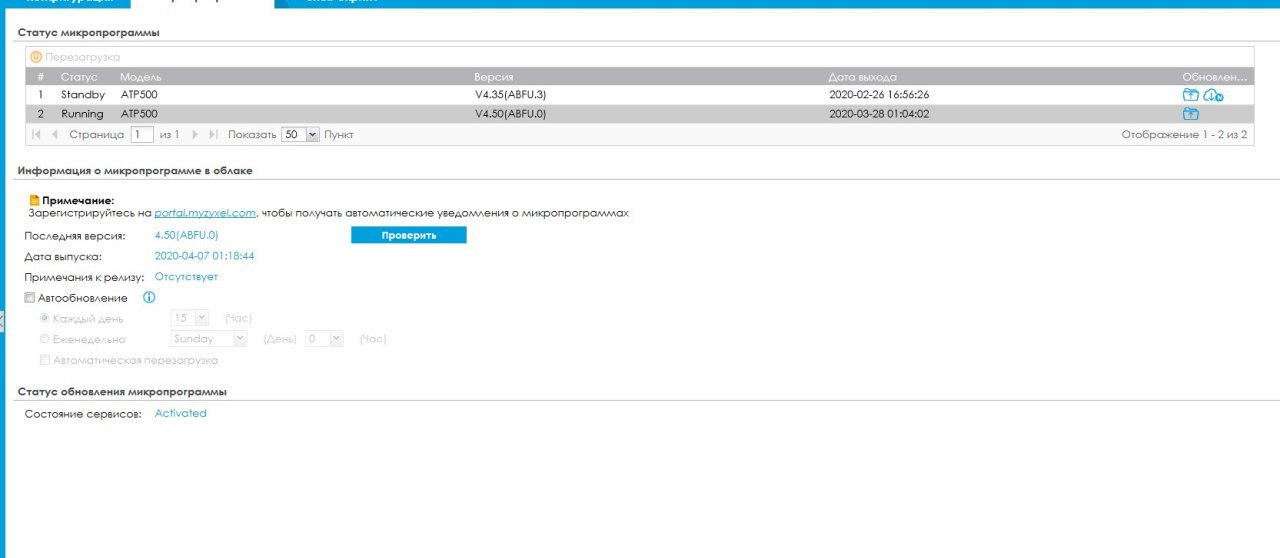Click the Перезагрузка reboot button
This screenshot has width=1280, height=558.
click(75, 57)
